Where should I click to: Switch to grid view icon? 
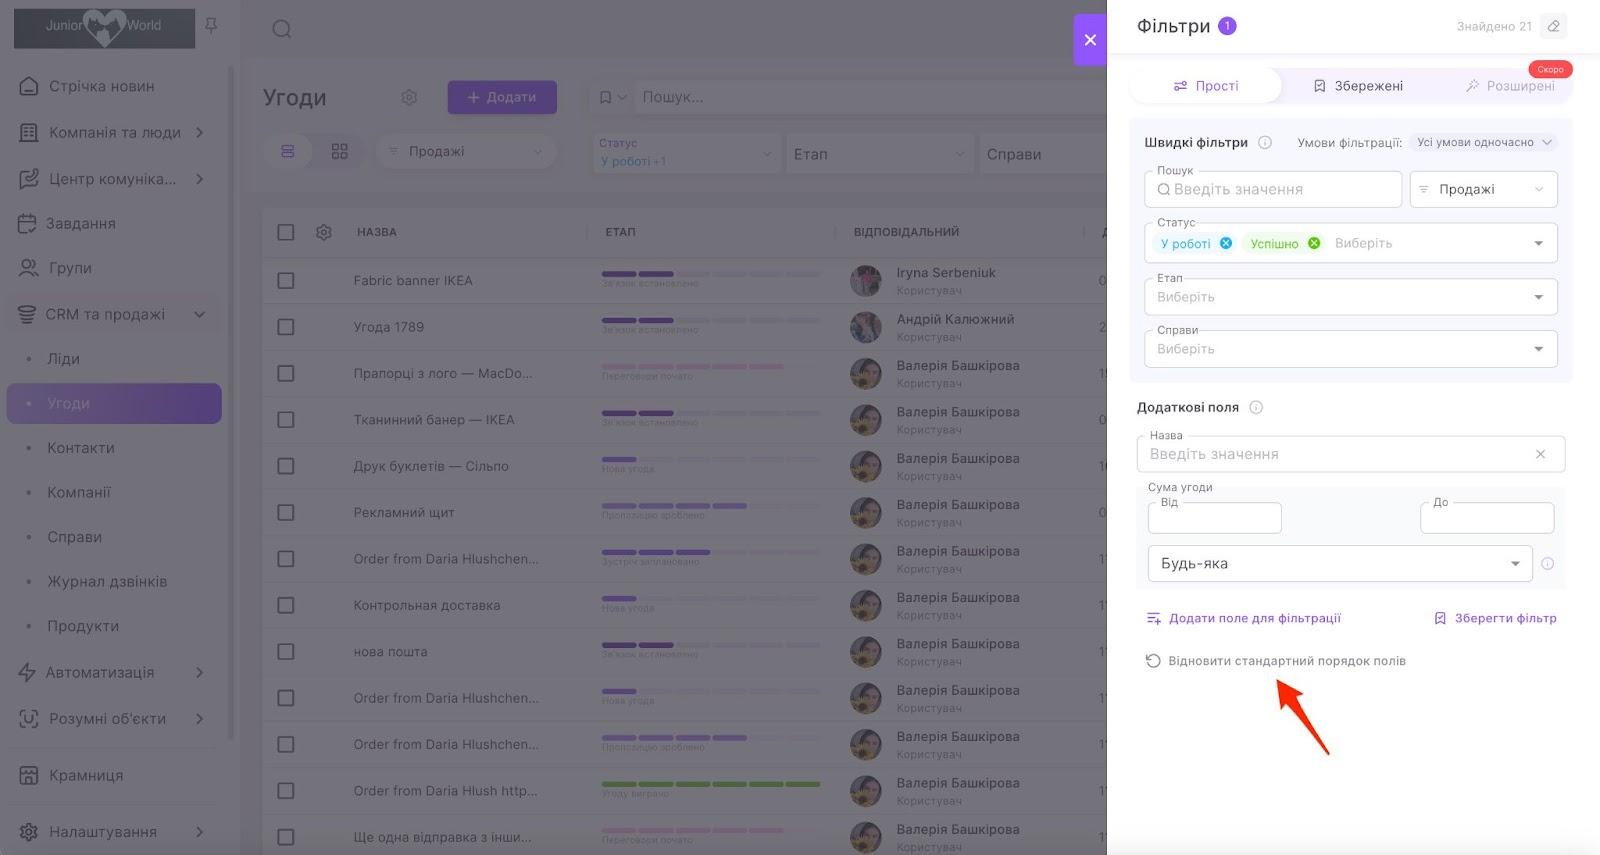pyautogui.click(x=340, y=151)
